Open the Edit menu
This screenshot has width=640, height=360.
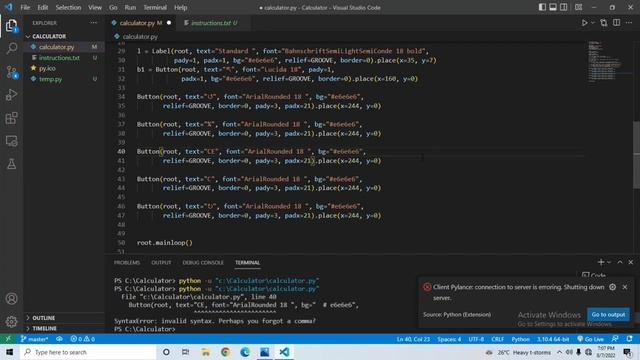[x=42, y=7]
